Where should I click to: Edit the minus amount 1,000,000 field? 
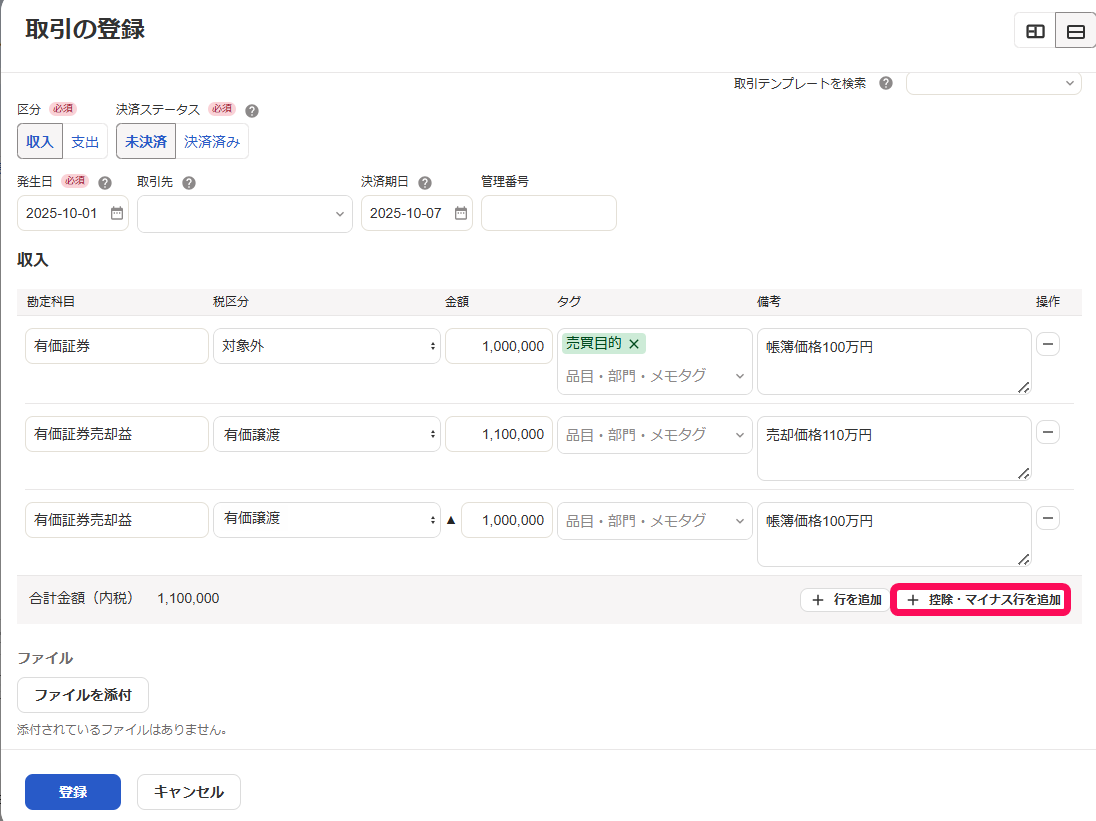click(x=507, y=520)
